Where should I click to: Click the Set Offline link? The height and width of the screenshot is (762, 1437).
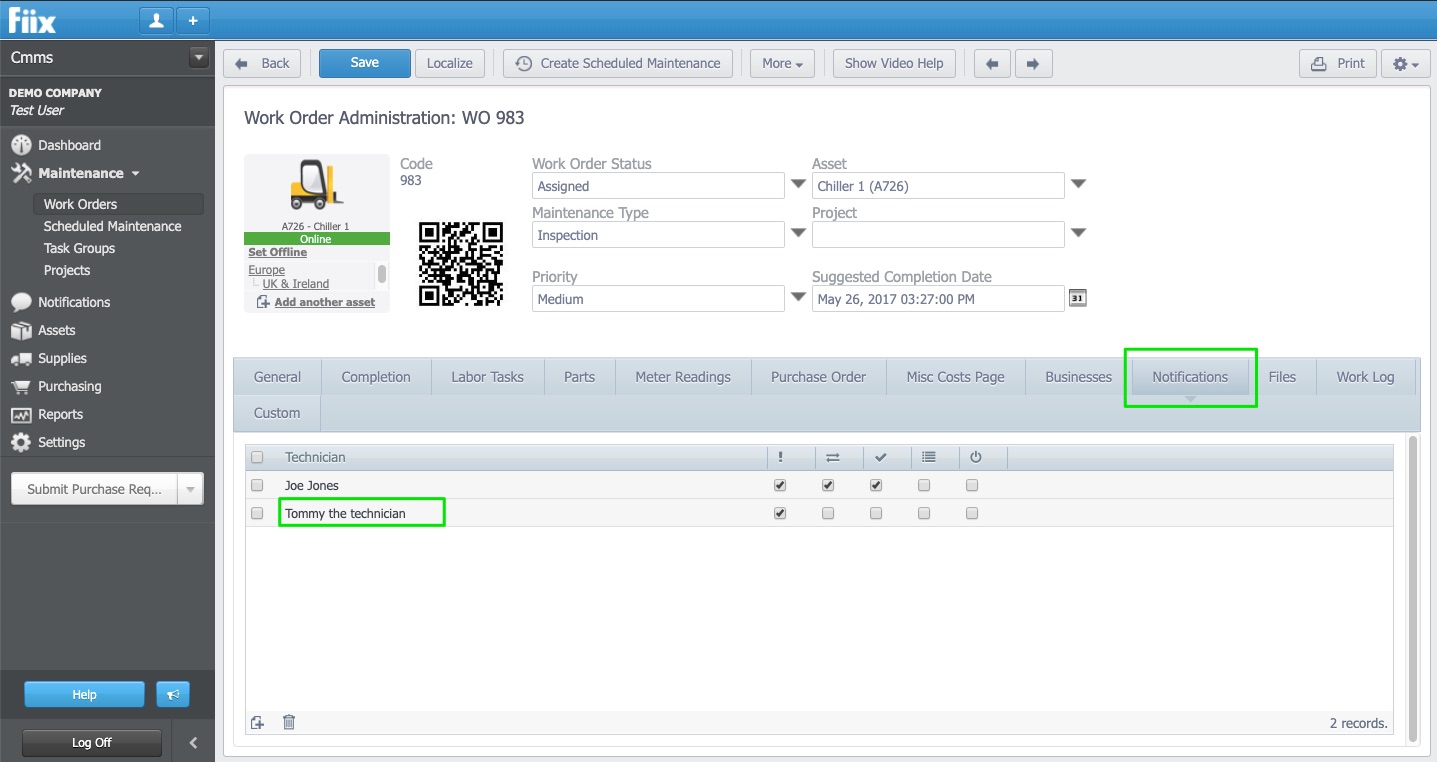tap(277, 252)
